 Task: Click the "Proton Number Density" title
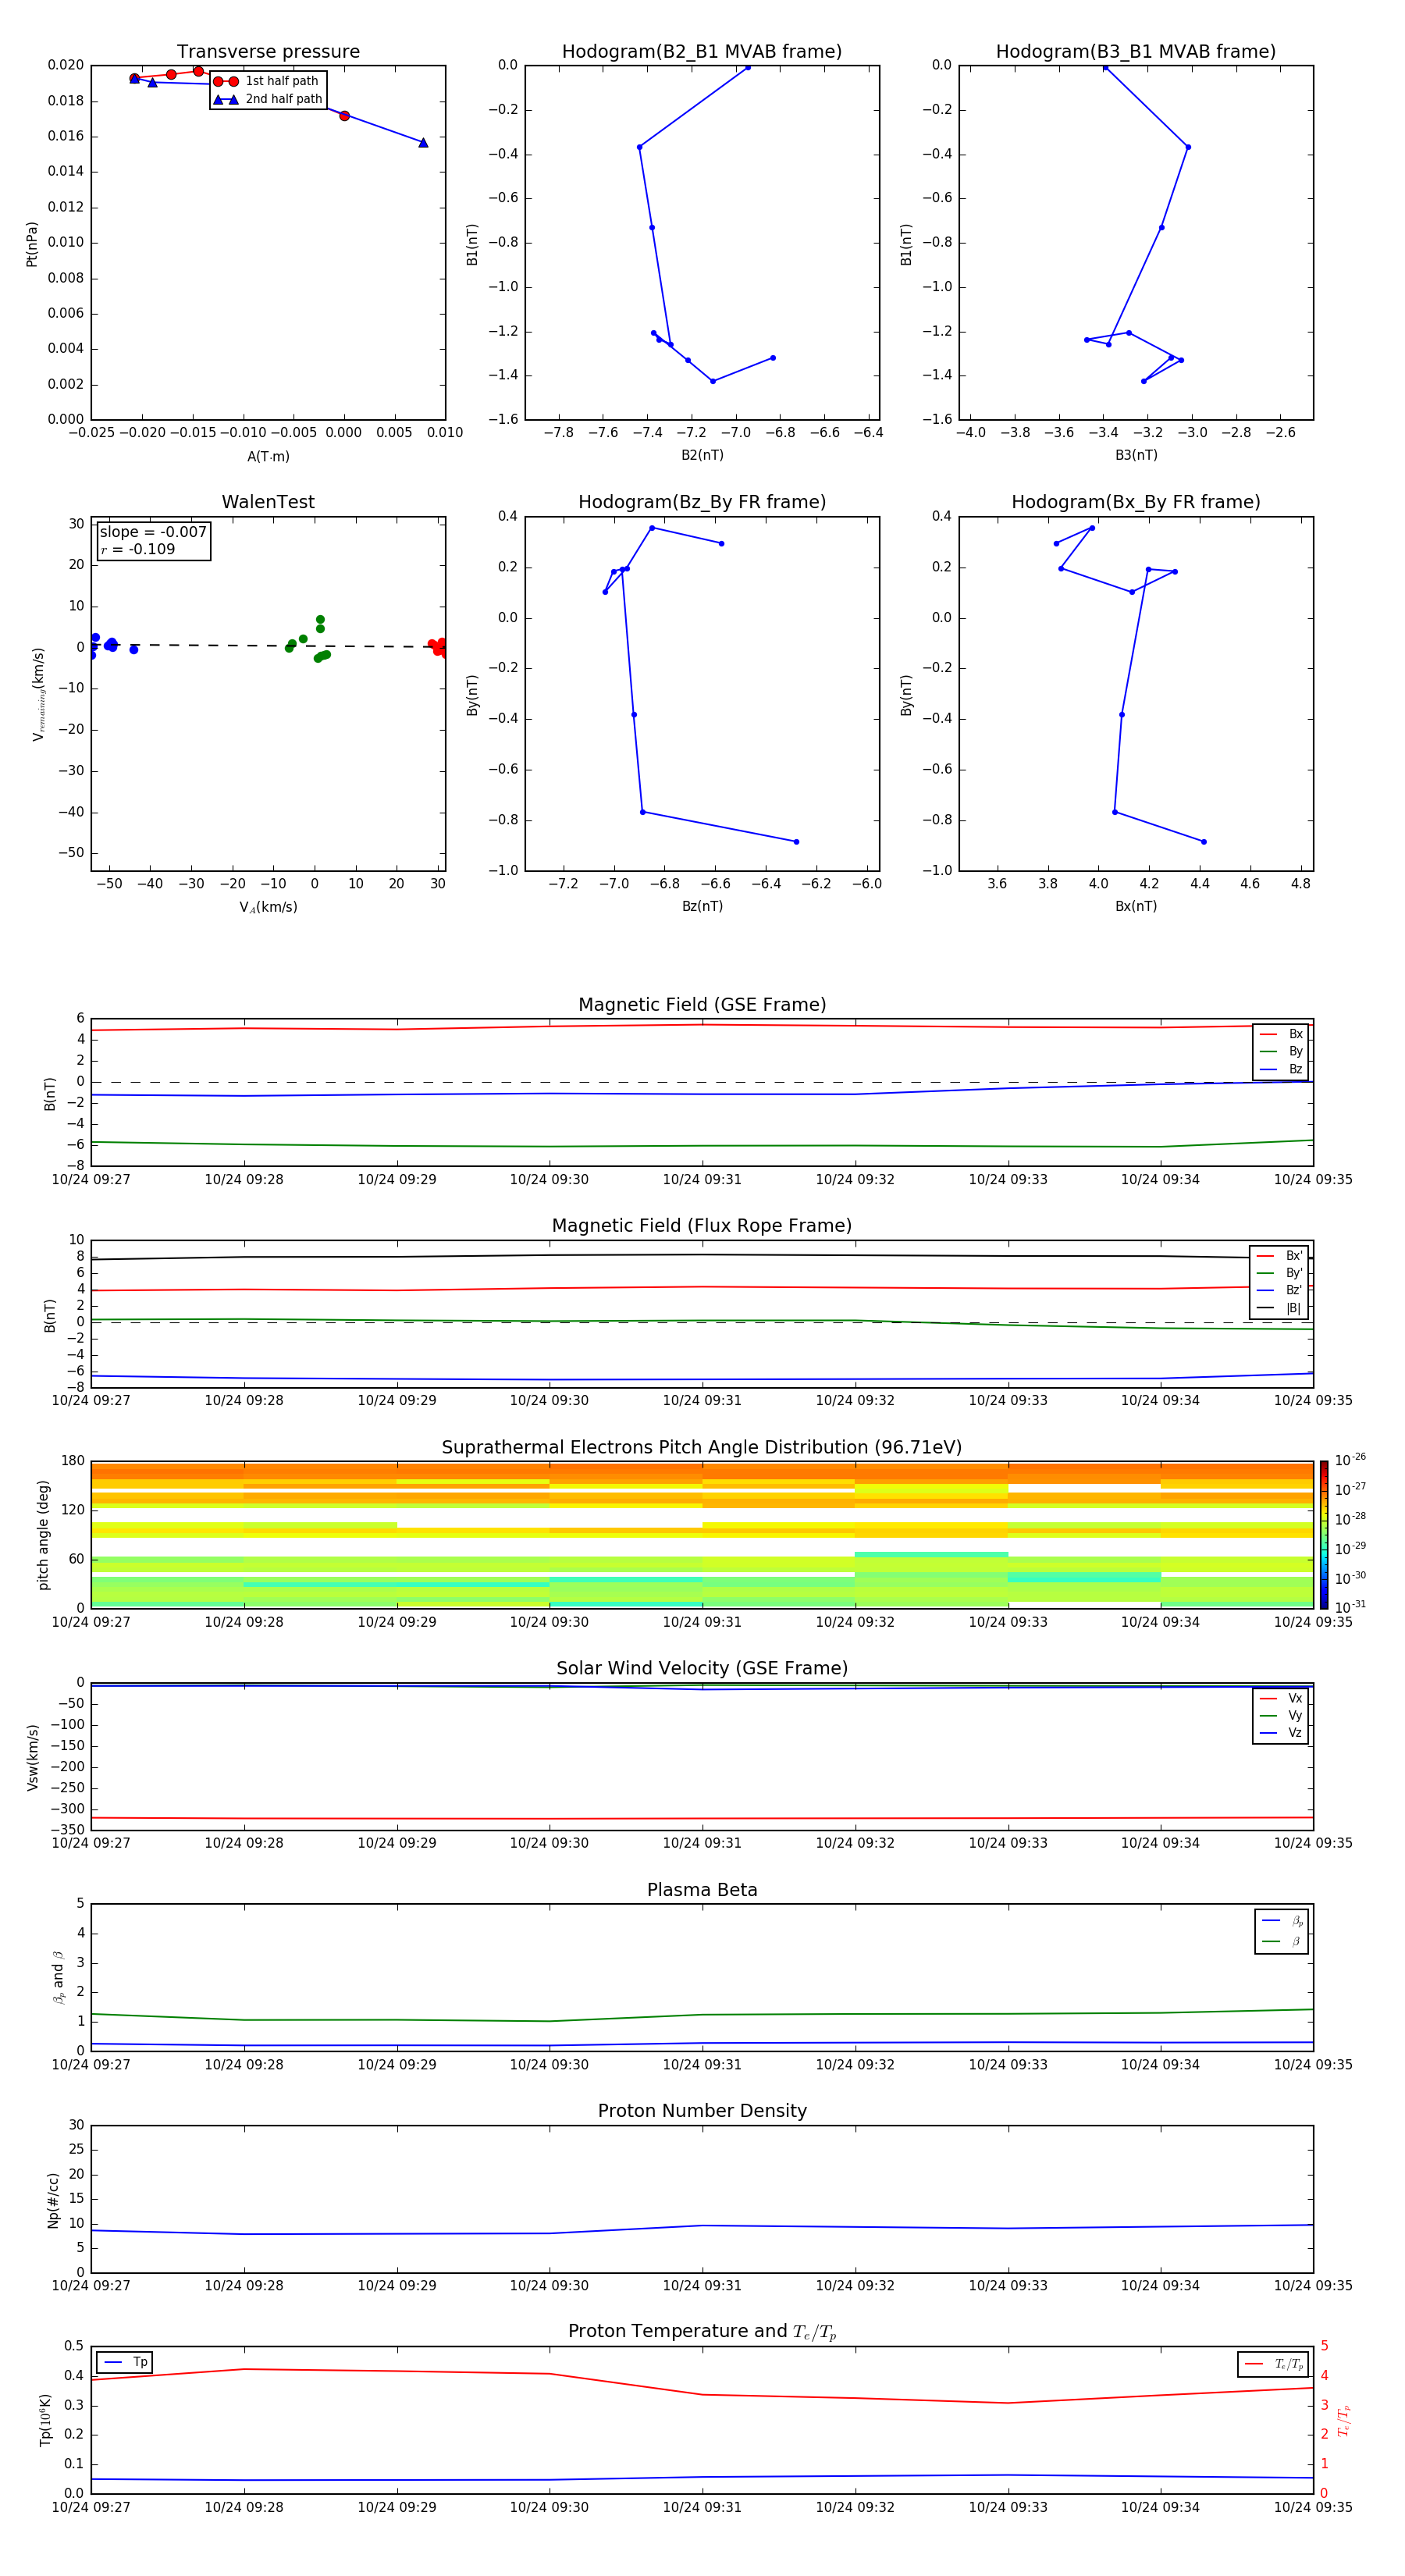coord(702,2111)
